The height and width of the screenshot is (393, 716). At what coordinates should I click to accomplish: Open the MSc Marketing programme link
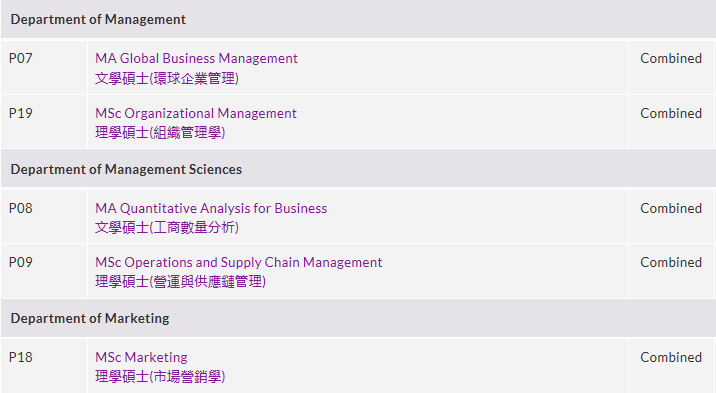point(141,357)
